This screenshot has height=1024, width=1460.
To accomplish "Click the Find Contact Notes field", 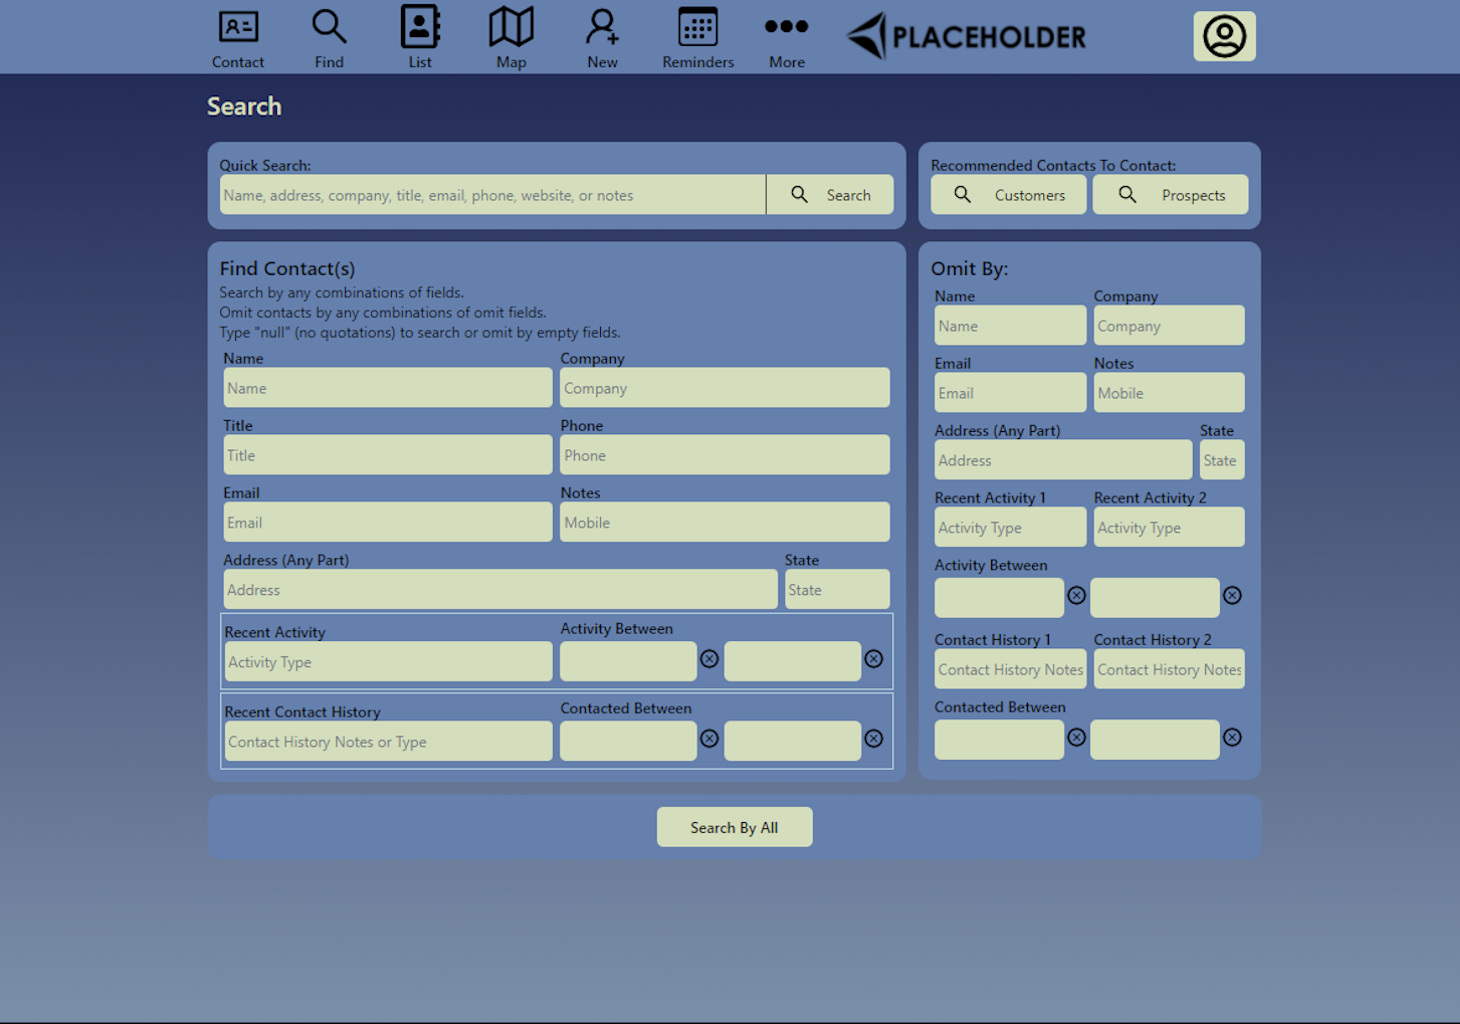I will tap(725, 522).
